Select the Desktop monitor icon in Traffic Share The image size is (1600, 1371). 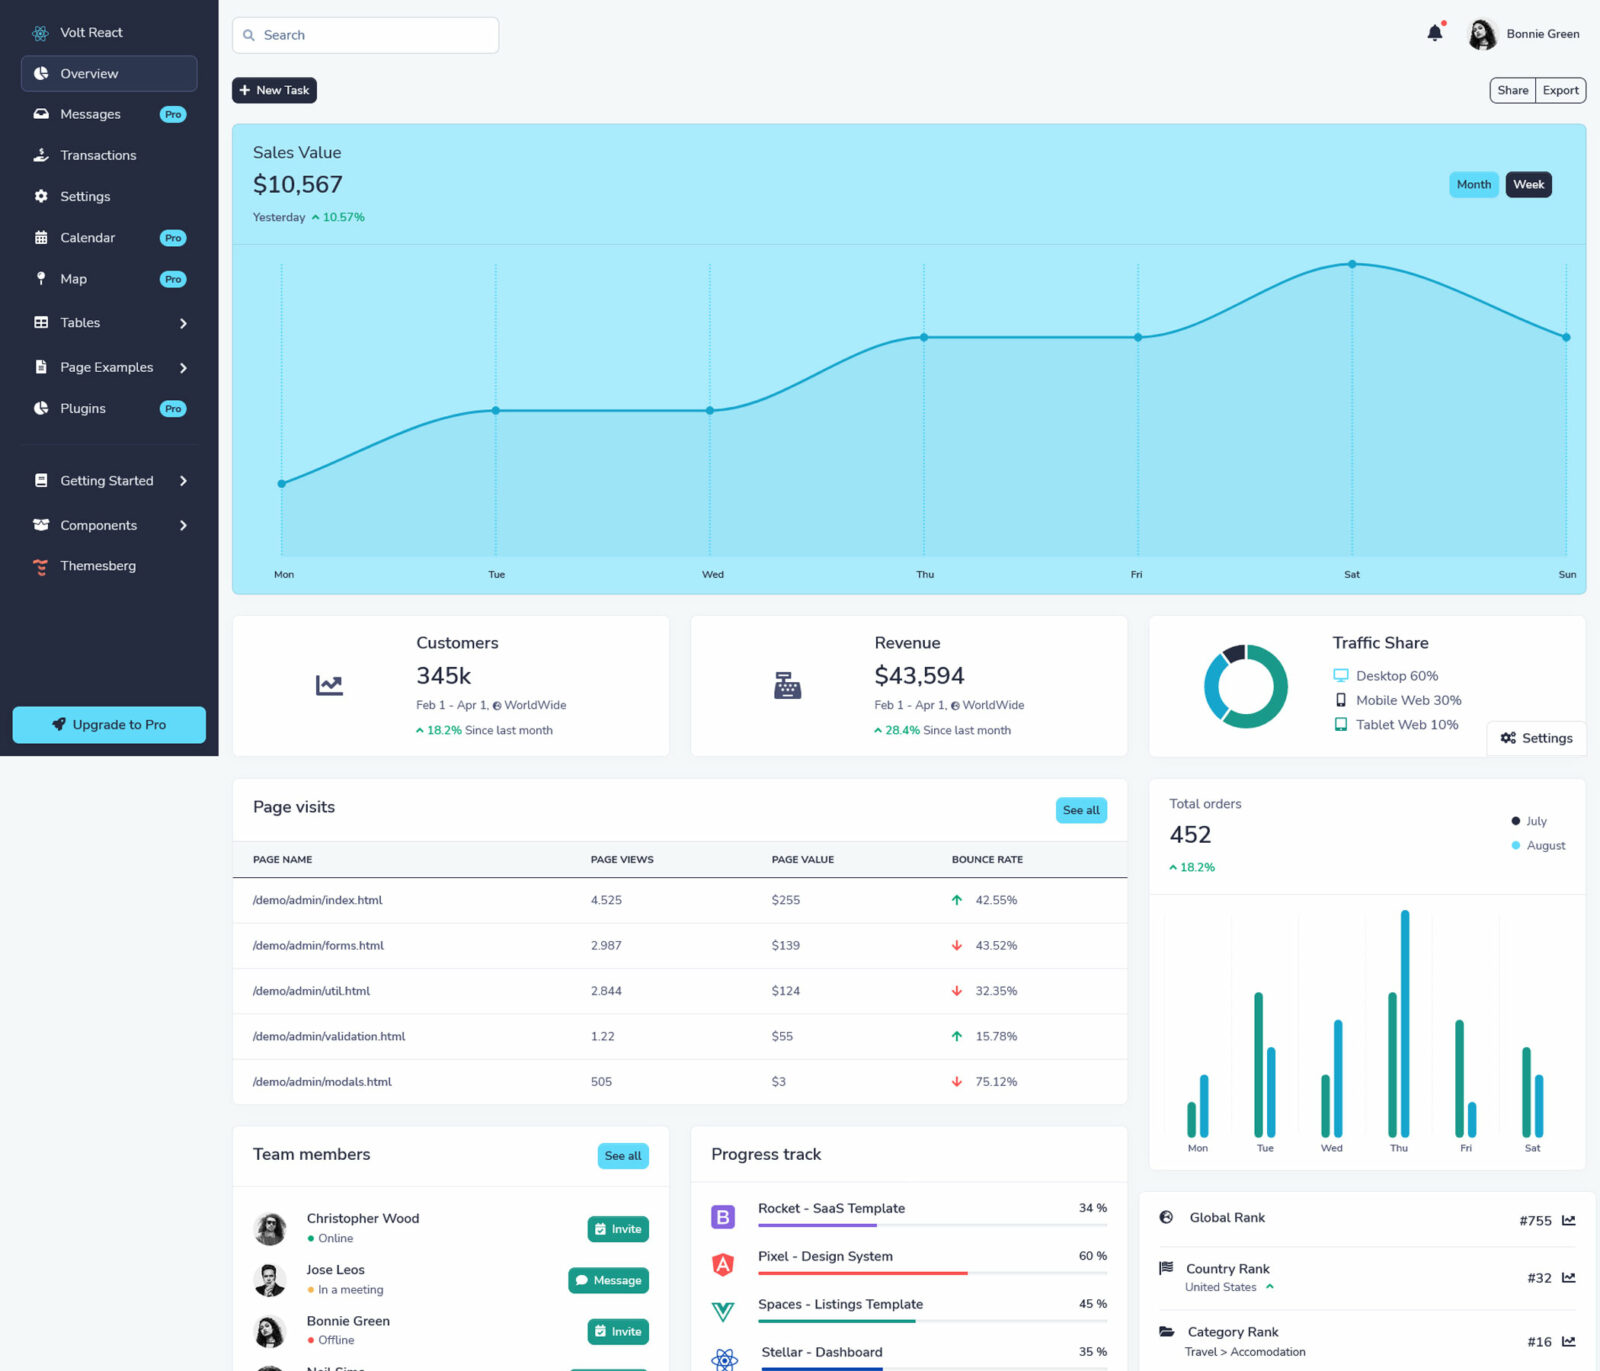tap(1339, 675)
